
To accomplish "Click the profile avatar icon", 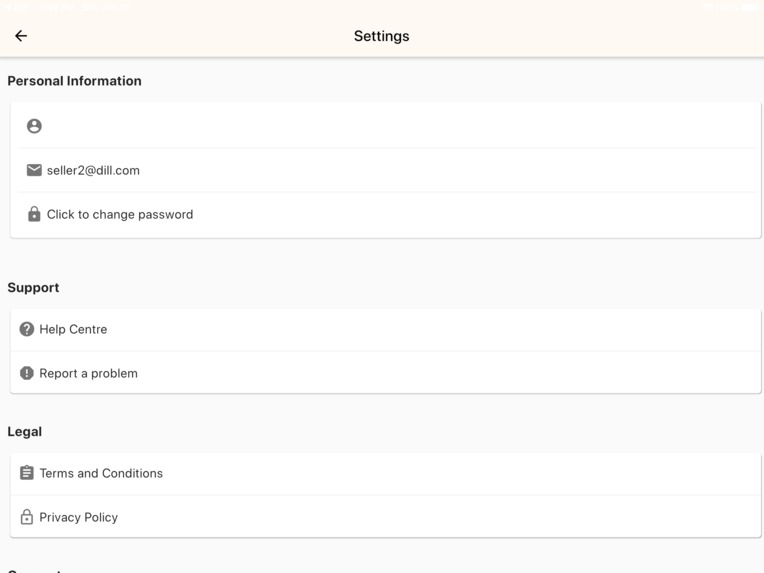I will [x=34, y=126].
